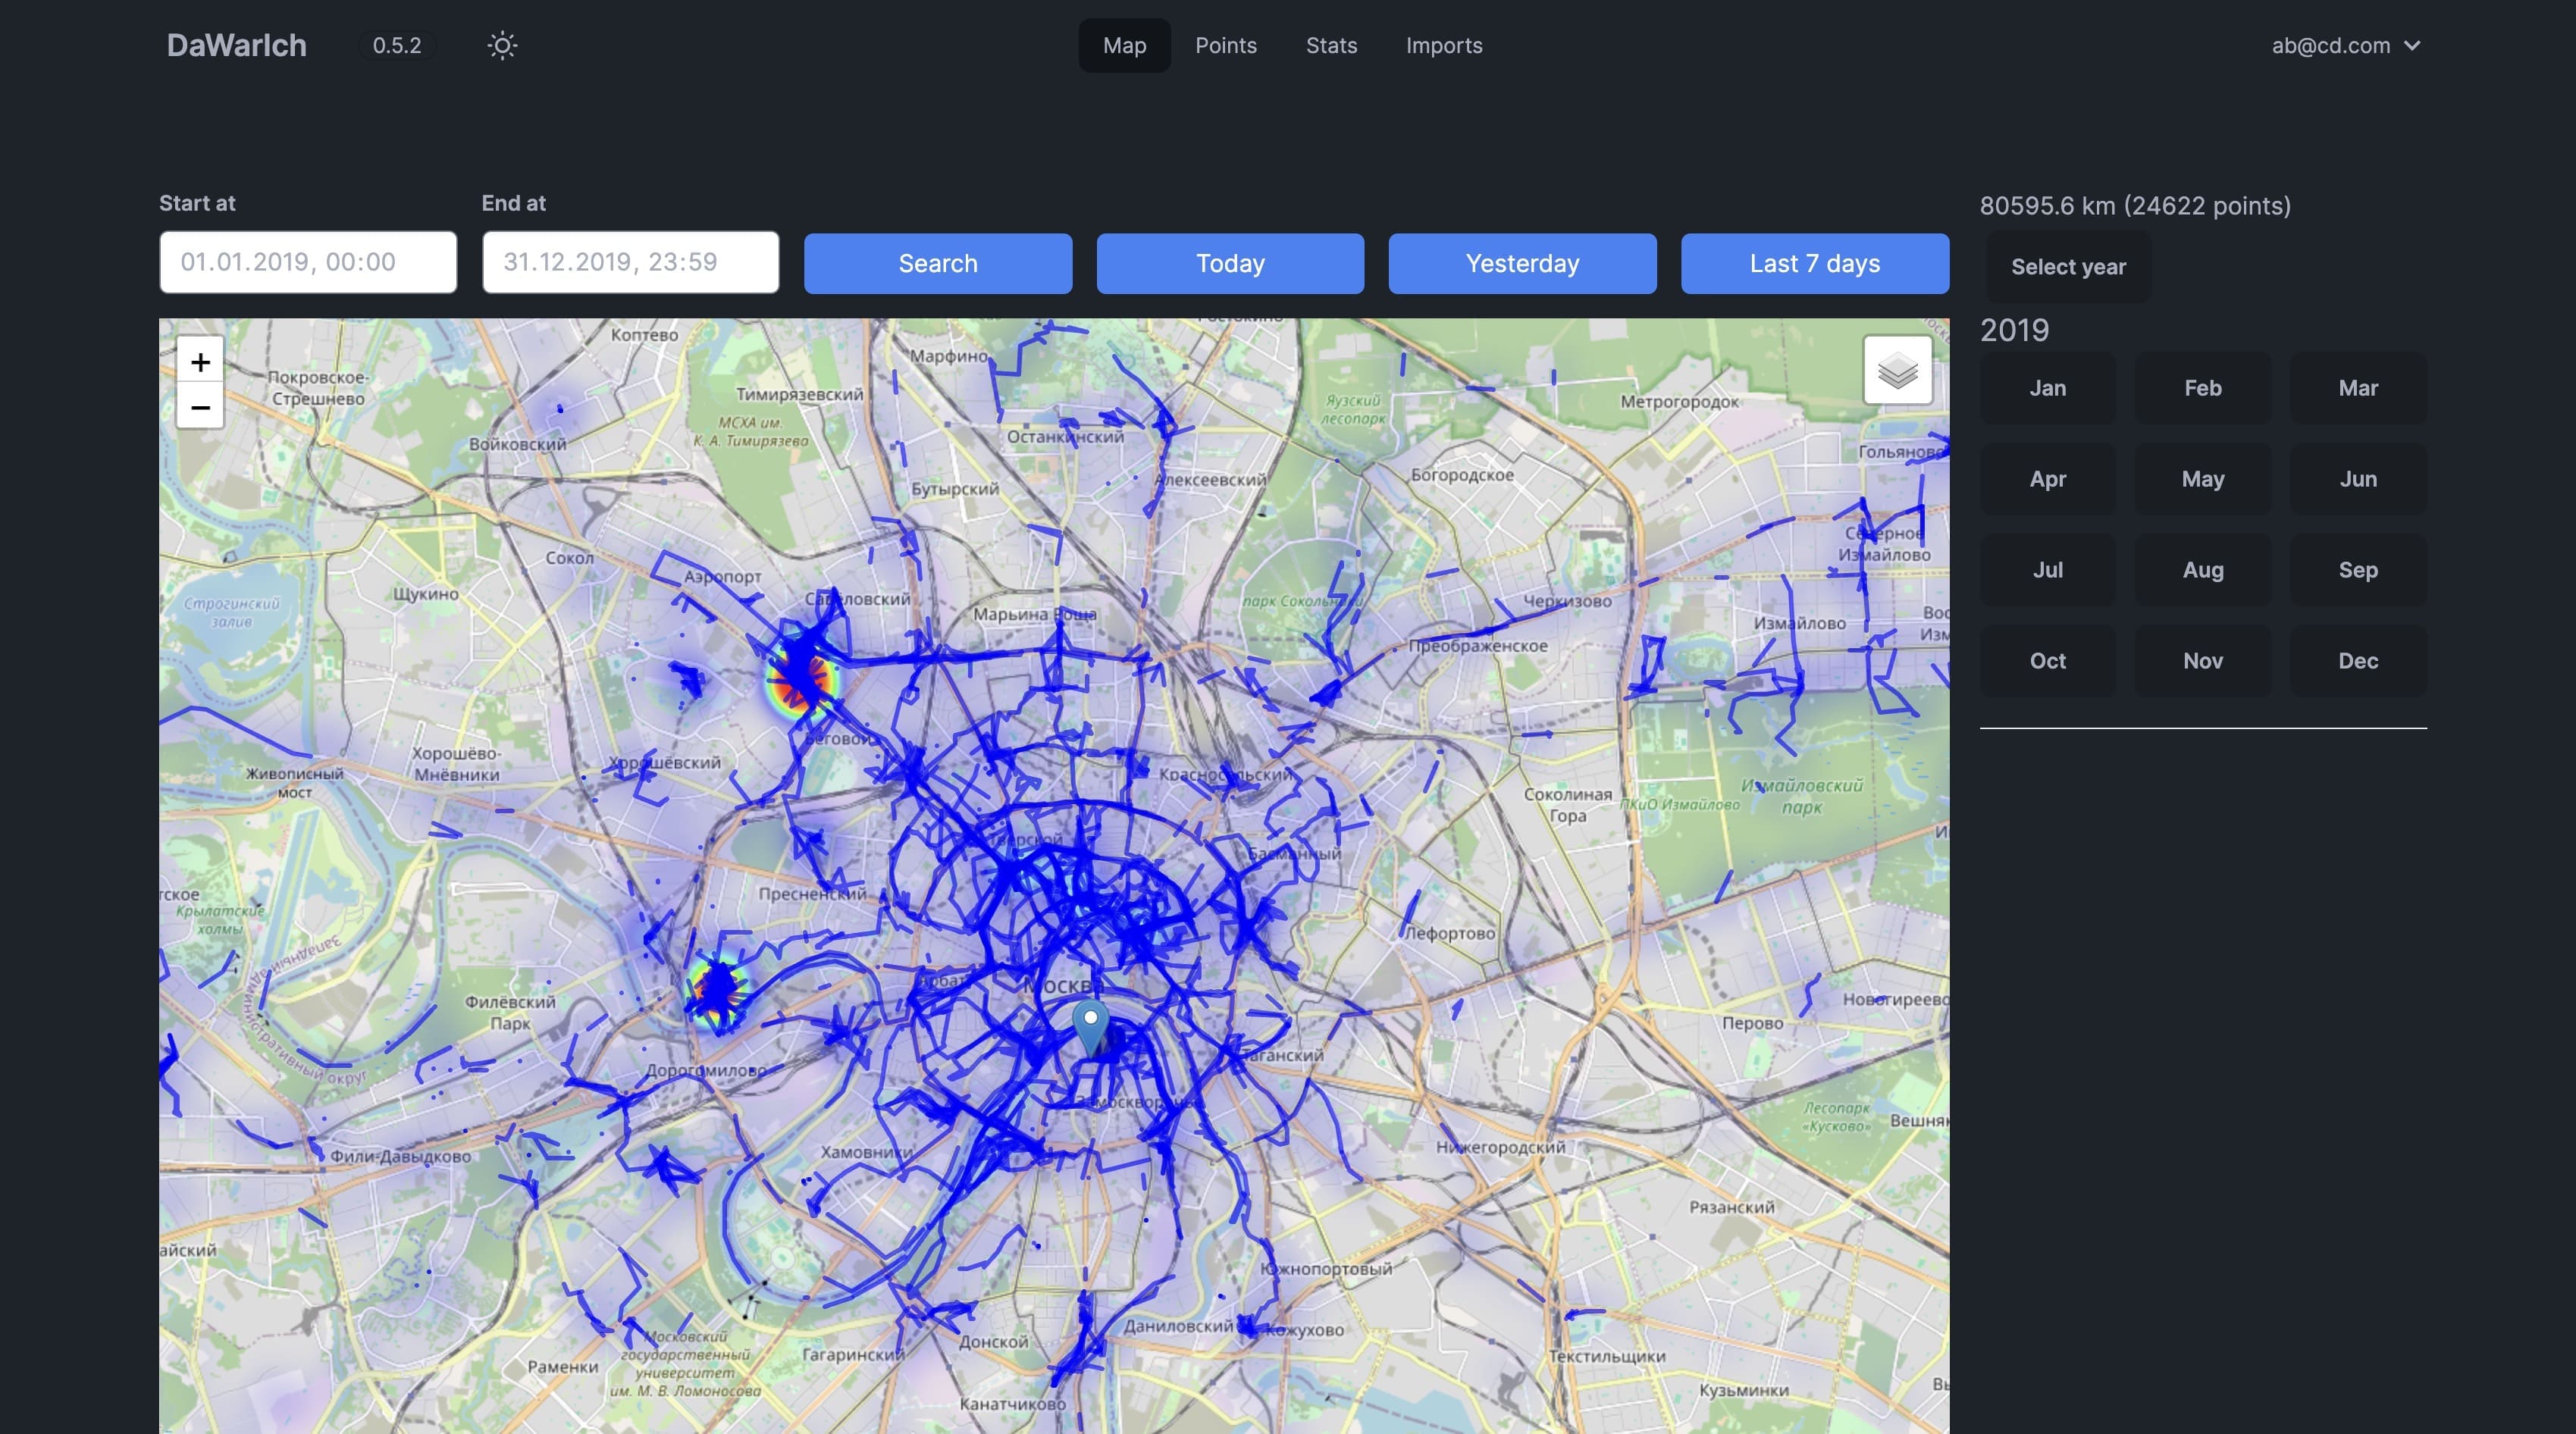Click the End at date field
Screen dimensions: 2576x1434
[630, 262]
